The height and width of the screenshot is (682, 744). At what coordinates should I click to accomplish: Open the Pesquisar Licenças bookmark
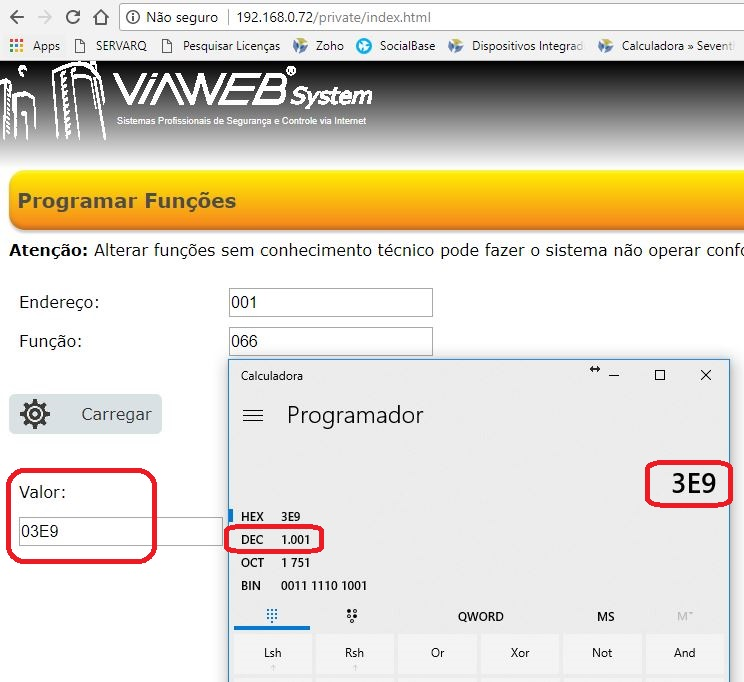click(221, 46)
